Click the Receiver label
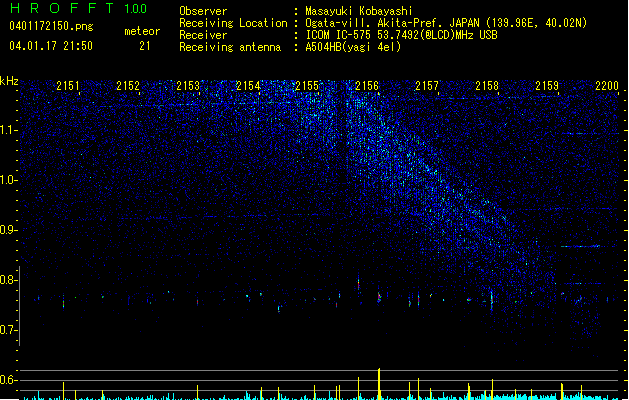Screen dimensions: 629x400 [203, 35]
